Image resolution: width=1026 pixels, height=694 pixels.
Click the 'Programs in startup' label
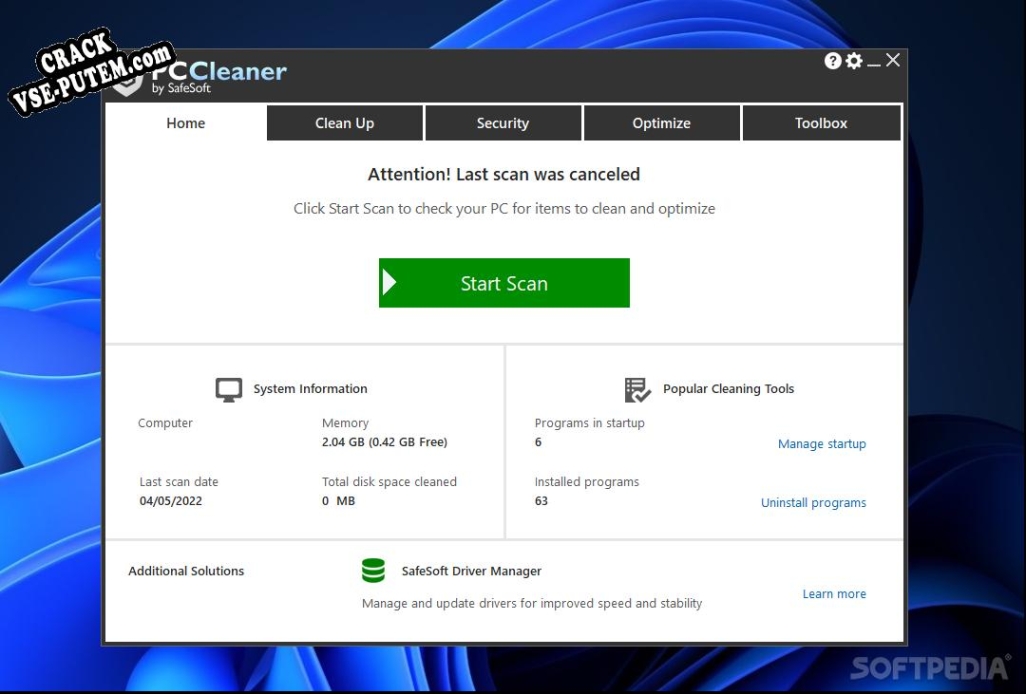coord(589,423)
